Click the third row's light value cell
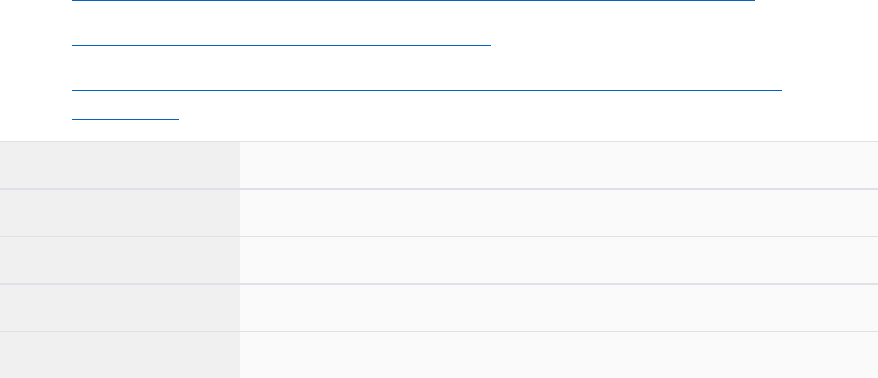 tap(559, 260)
